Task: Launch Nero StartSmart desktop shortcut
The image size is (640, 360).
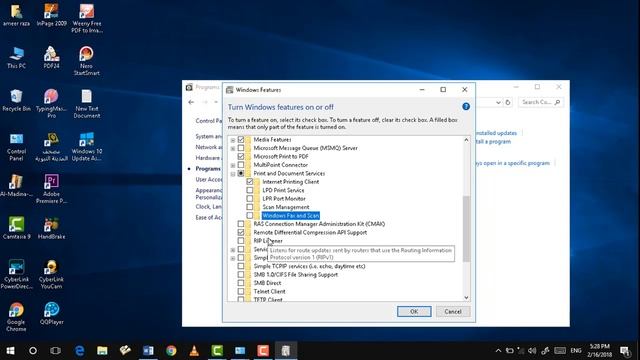Action: (87, 61)
